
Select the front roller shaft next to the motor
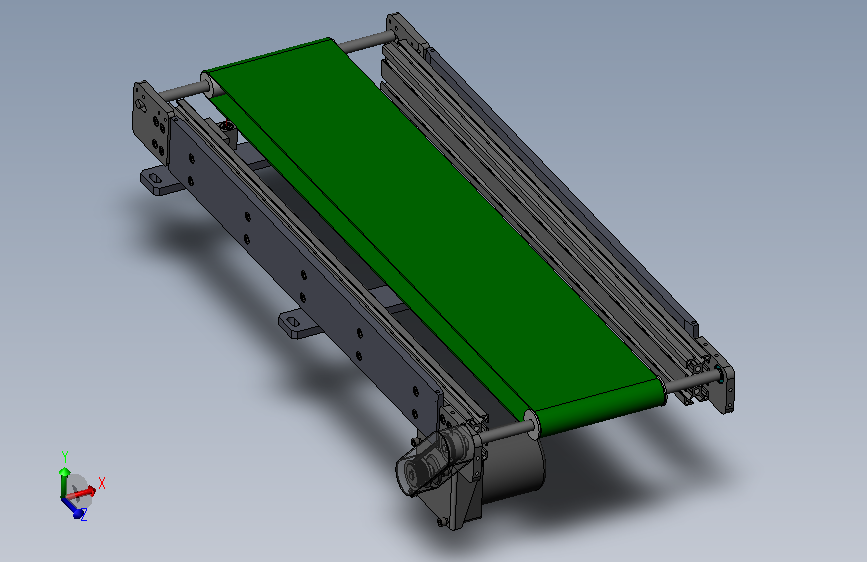click(506, 431)
